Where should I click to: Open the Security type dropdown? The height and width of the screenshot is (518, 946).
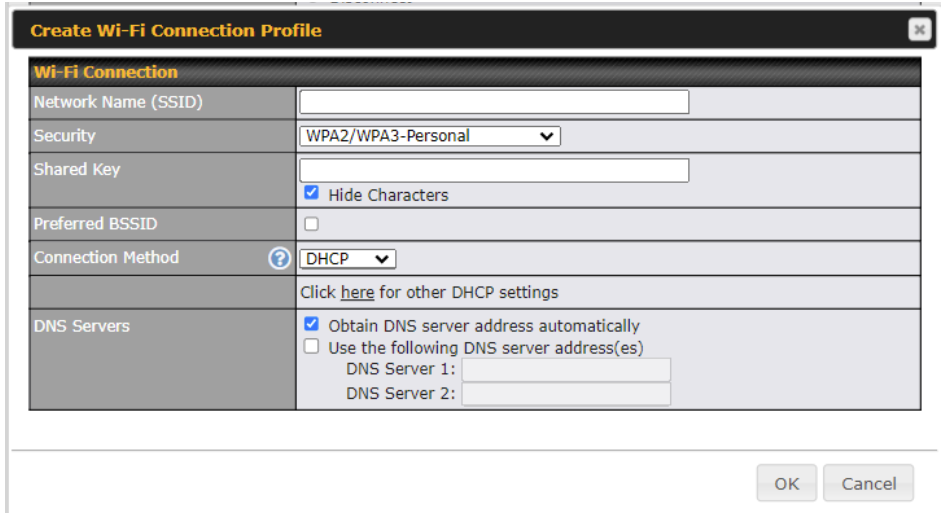click(429, 136)
